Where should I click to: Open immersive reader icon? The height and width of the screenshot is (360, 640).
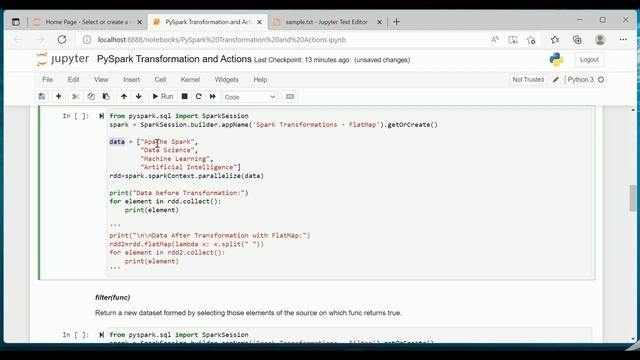pyautogui.click(x=513, y=40)
